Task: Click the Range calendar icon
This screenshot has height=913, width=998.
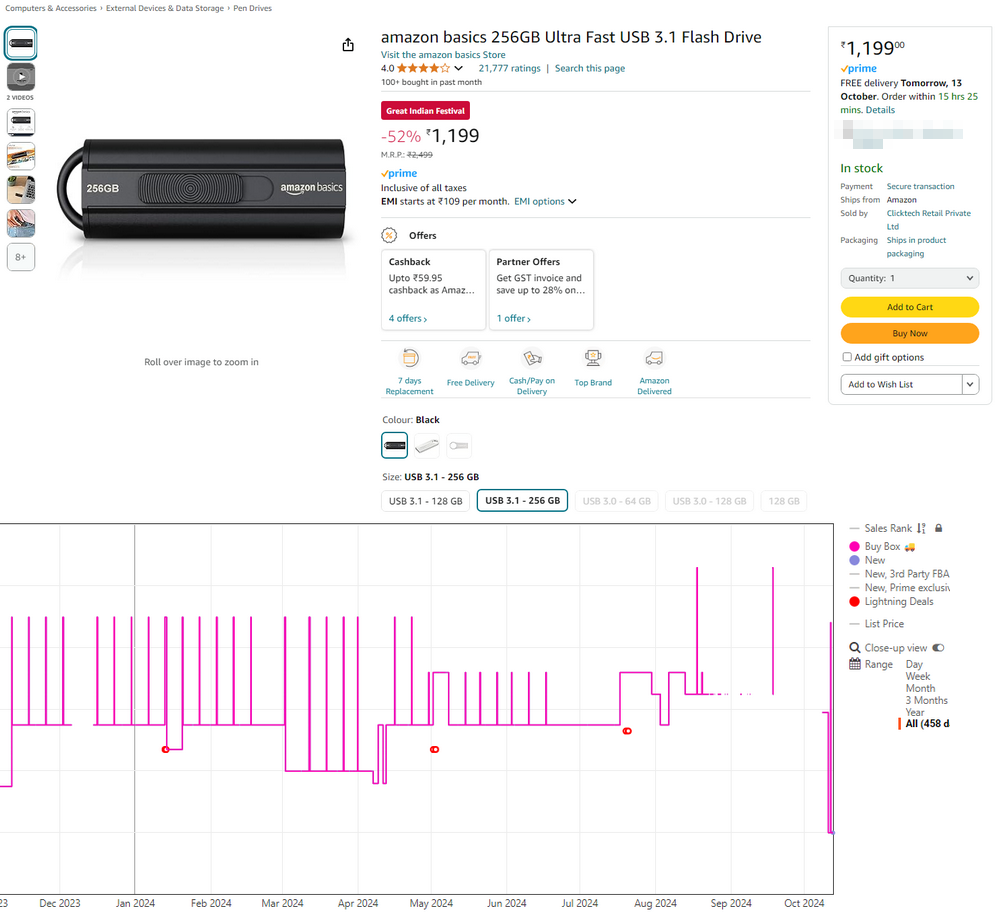Action: coord(855,664)
